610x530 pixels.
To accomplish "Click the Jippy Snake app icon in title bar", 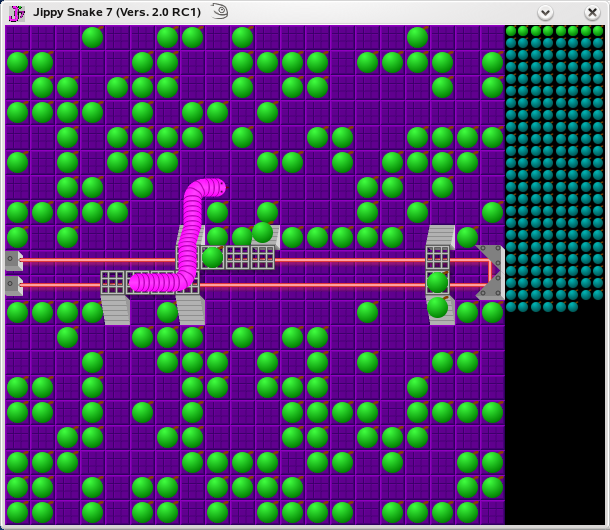I will (16, 13).
